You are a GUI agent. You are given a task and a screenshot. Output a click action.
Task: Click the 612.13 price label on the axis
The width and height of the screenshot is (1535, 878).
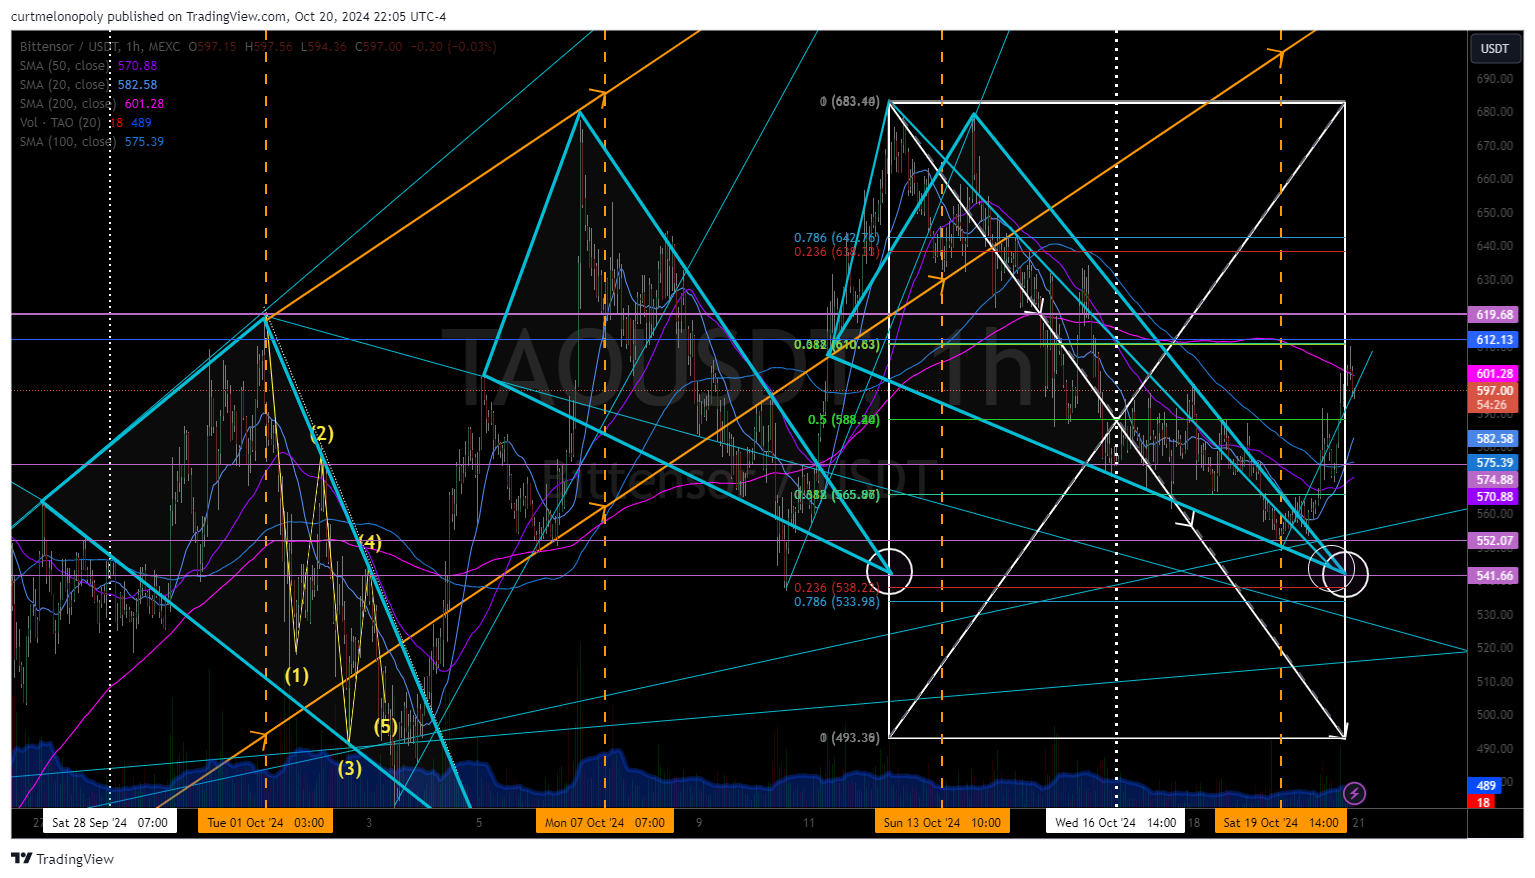pos(1494,340)
